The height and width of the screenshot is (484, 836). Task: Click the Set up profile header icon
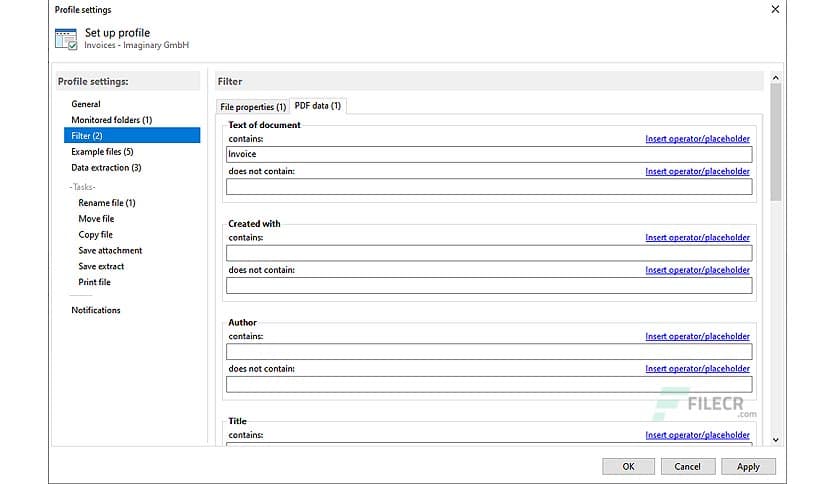pyautogui.click(x=66, y=39)
